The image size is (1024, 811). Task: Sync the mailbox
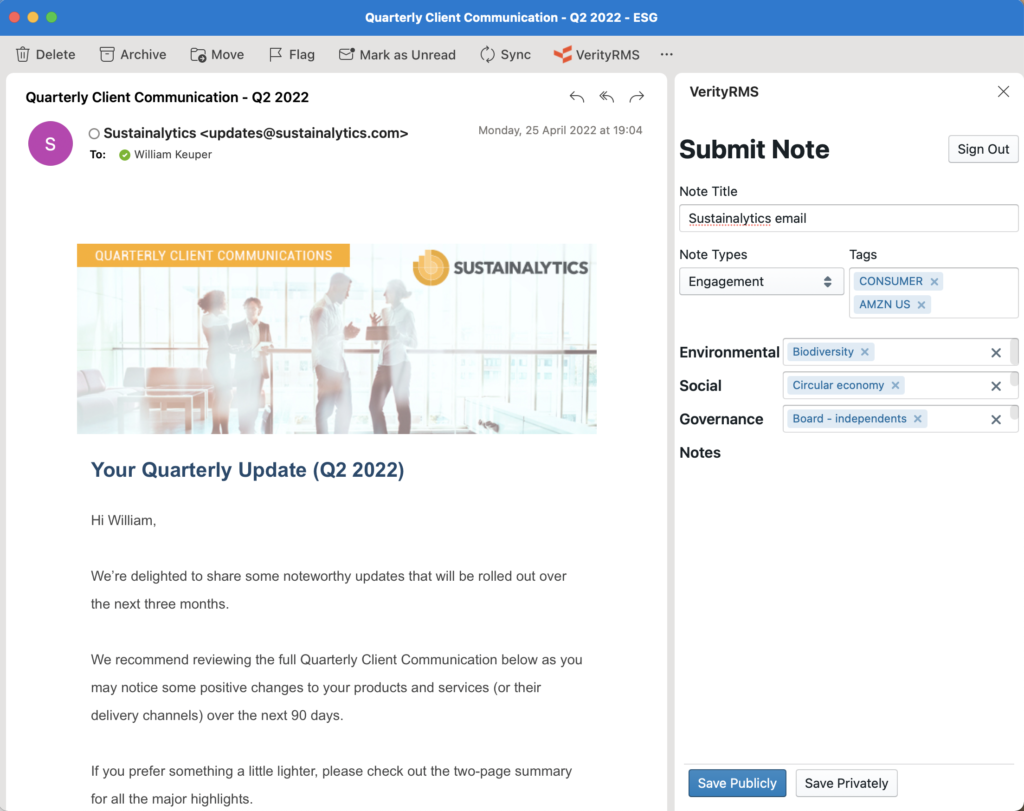505,54
